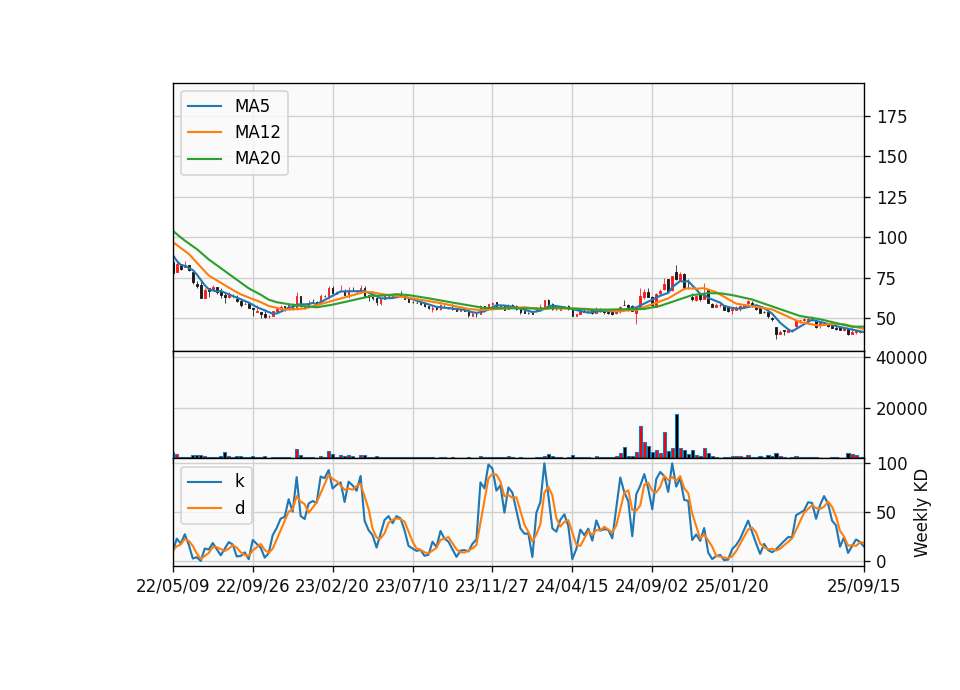The image size is (960, 690).
Task: Click the 150 price axis label
Action: tap(892, 157)
